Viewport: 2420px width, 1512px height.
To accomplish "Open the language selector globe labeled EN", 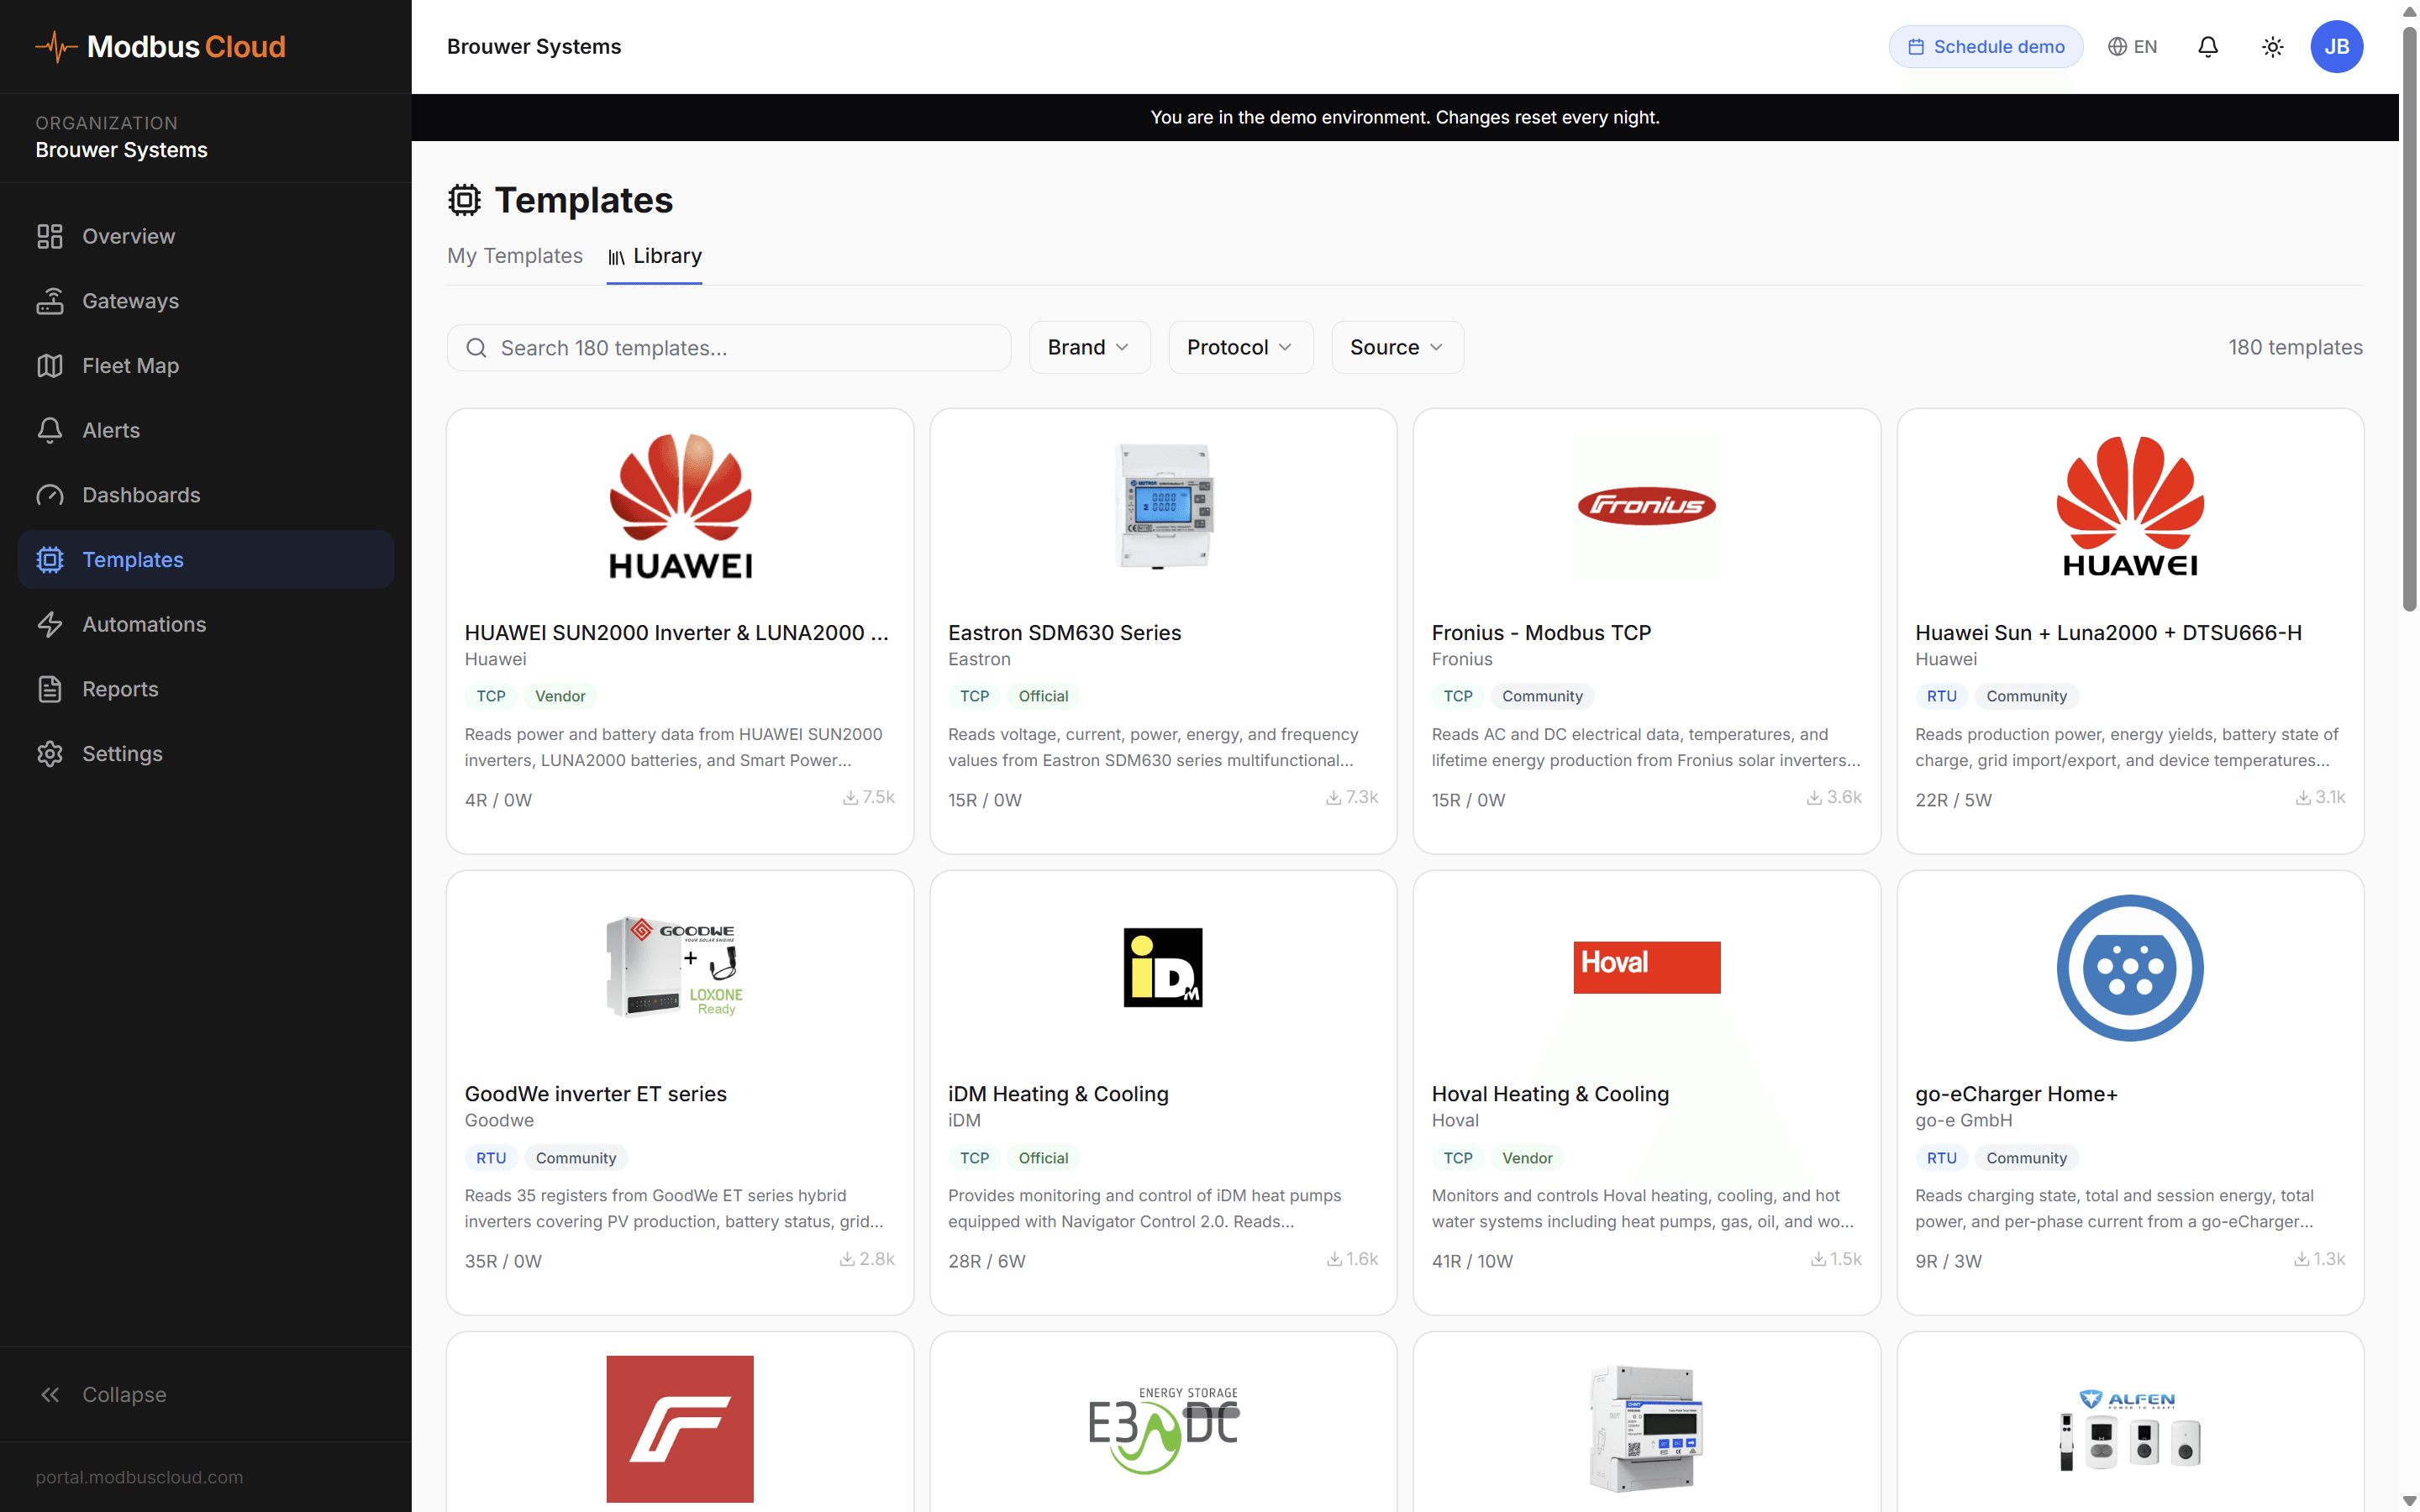I will tap(2131, 46).
